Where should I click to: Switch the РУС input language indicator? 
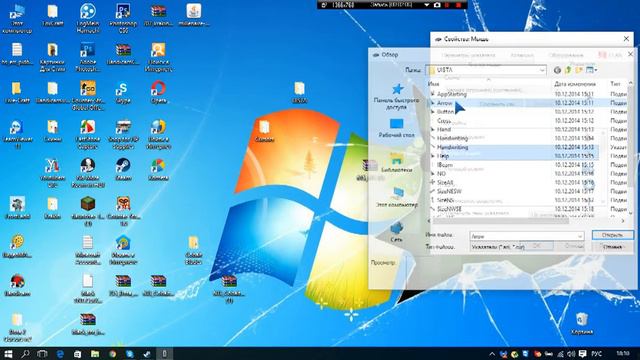(x=597, y=354)
